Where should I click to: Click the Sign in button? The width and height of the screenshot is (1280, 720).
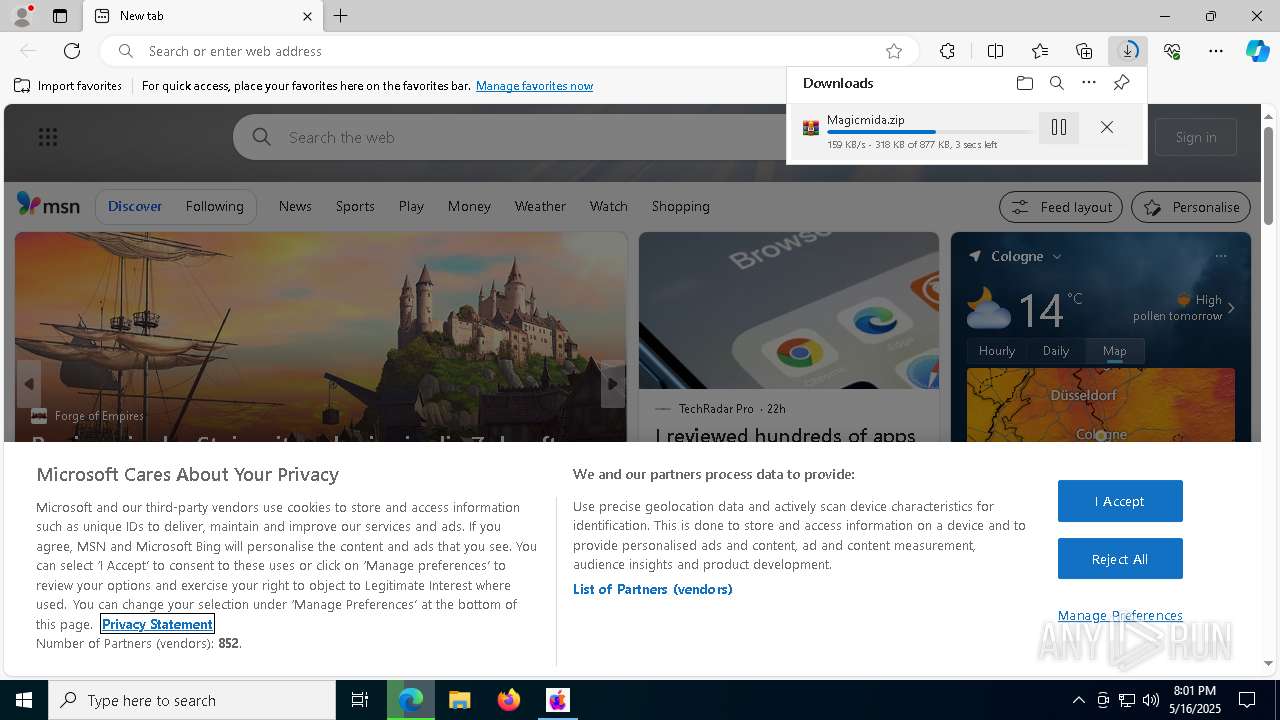(x=1196, y=137)
